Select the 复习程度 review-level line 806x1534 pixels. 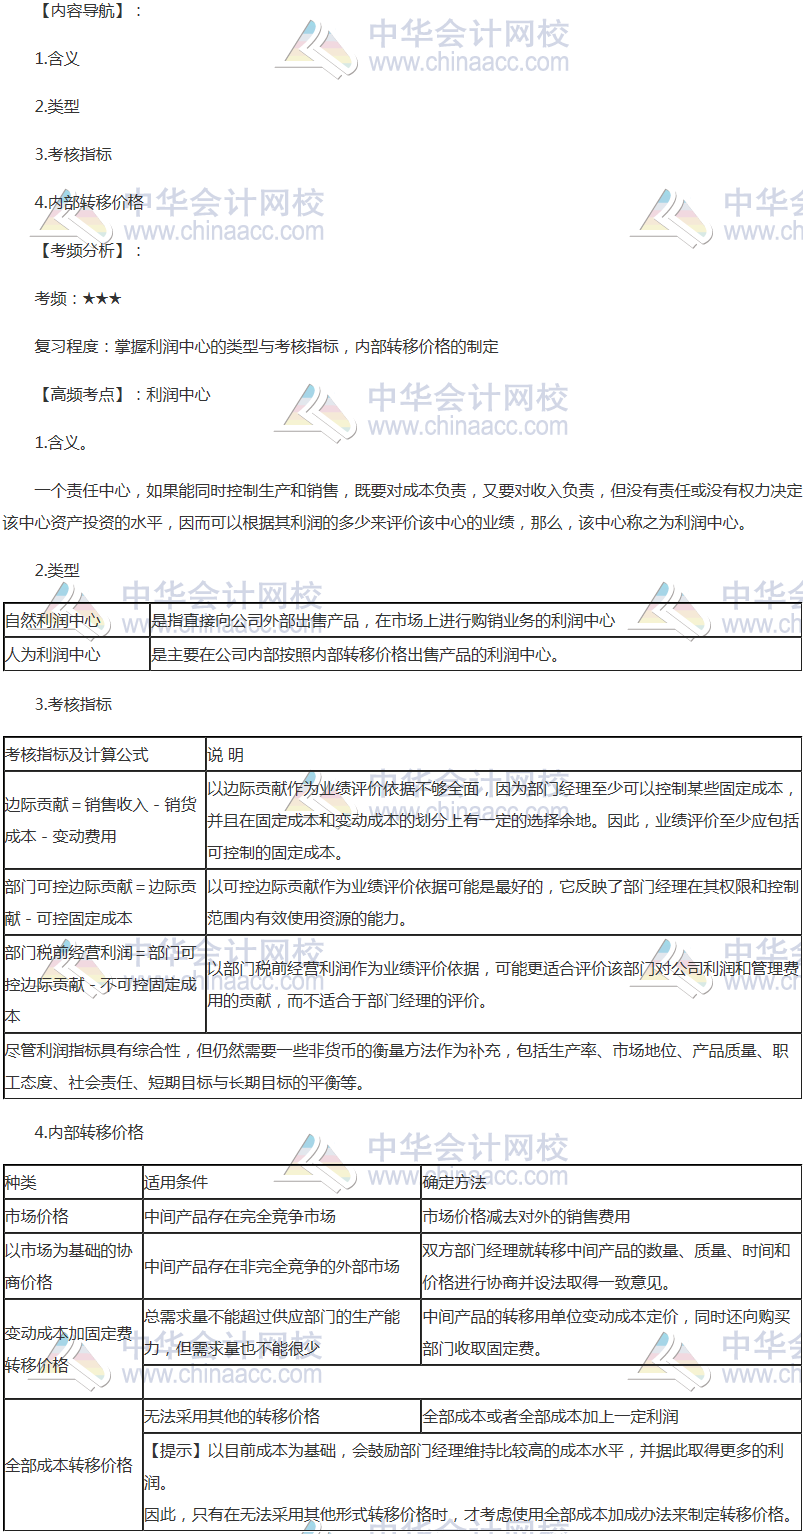266,346
